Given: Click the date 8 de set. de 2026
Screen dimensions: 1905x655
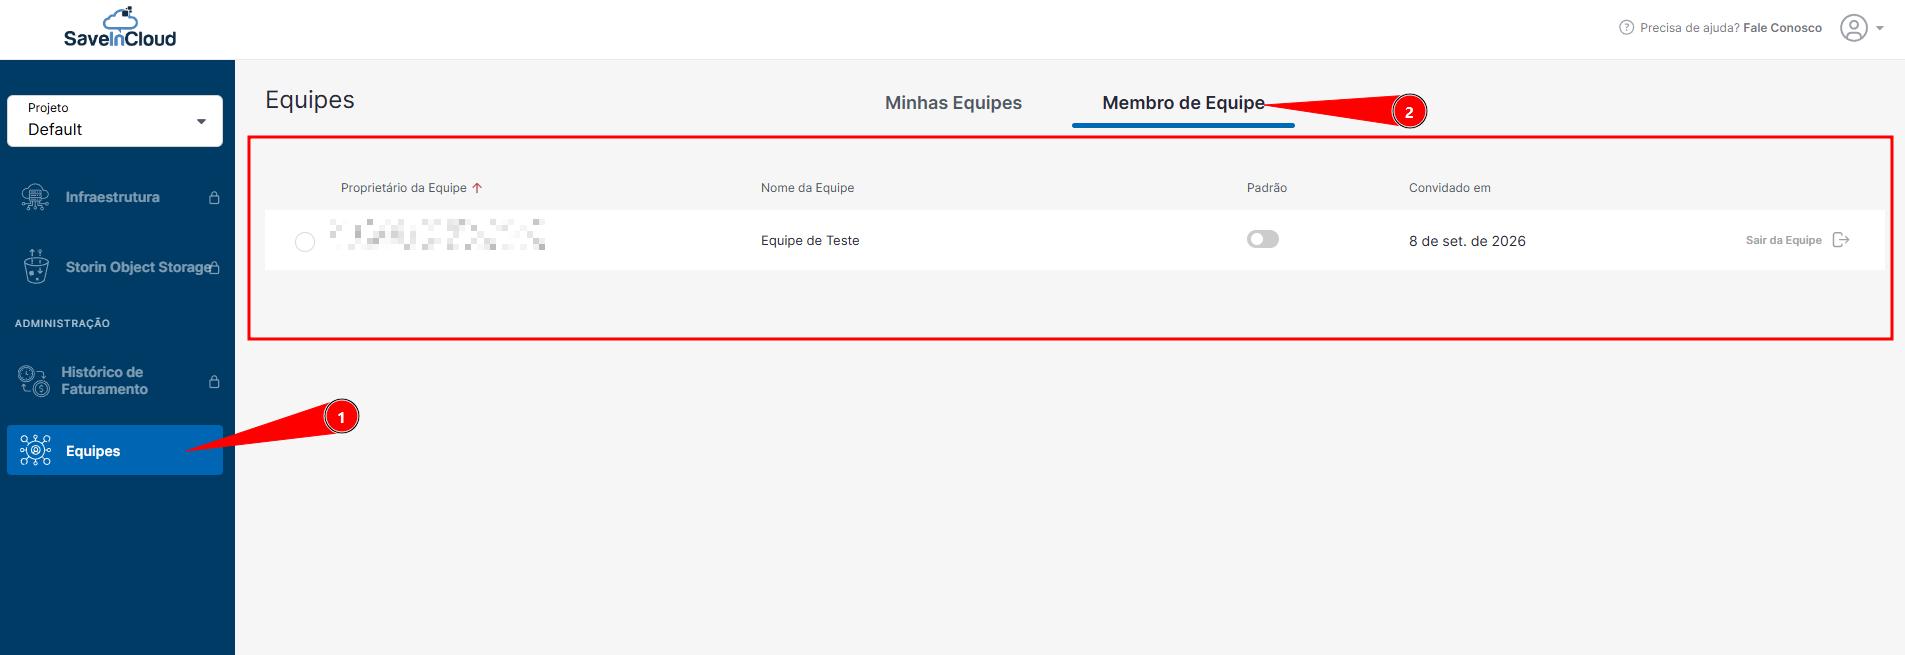Looking at the screenshot, I should click(1467, 241).
